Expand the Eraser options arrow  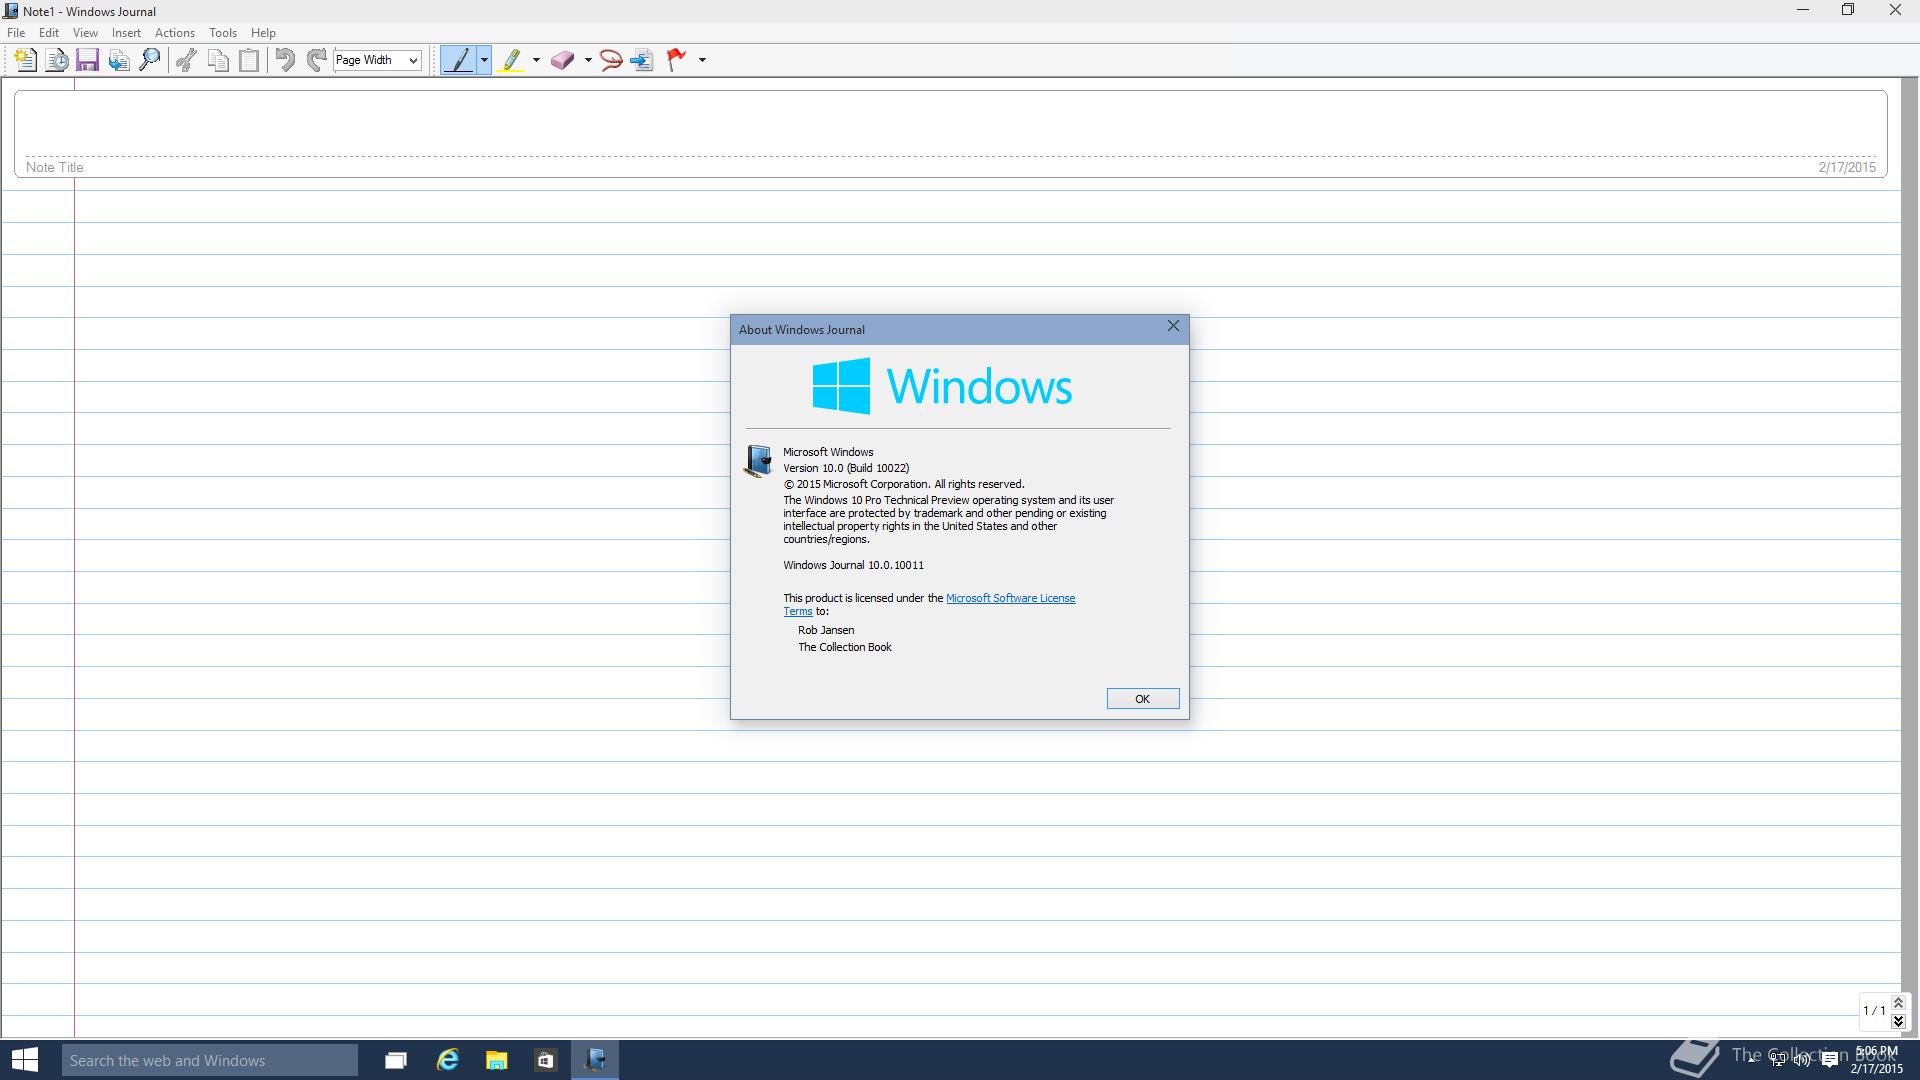588,60
